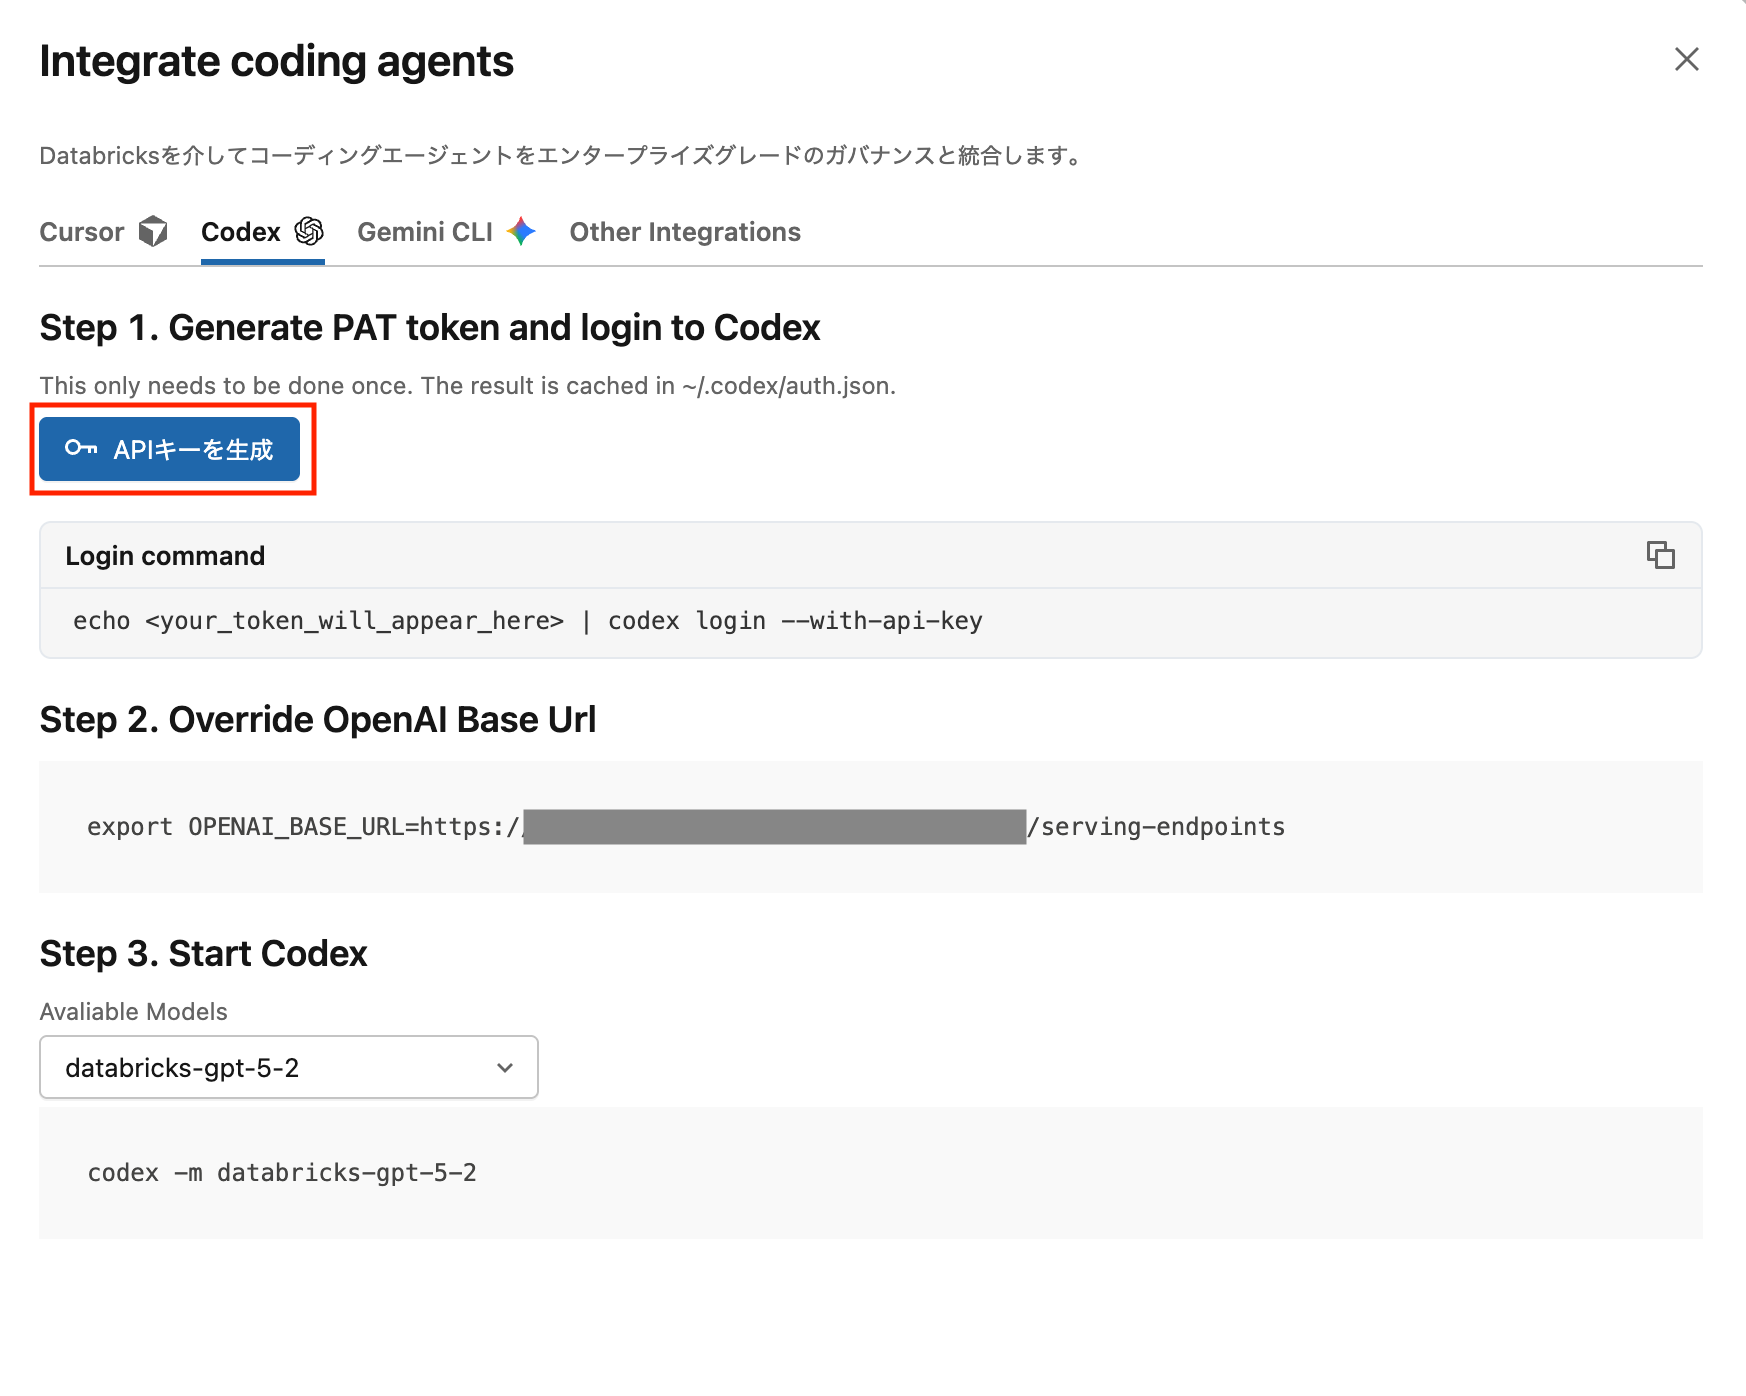
Task: Click the Codex OpenAI logo icon
Action: coord(309,231)
